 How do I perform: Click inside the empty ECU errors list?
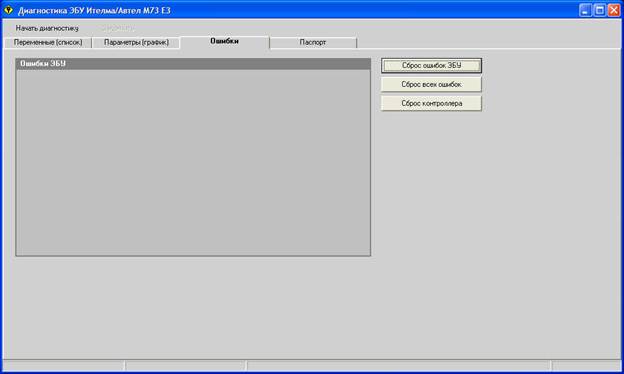click(193, 162)
